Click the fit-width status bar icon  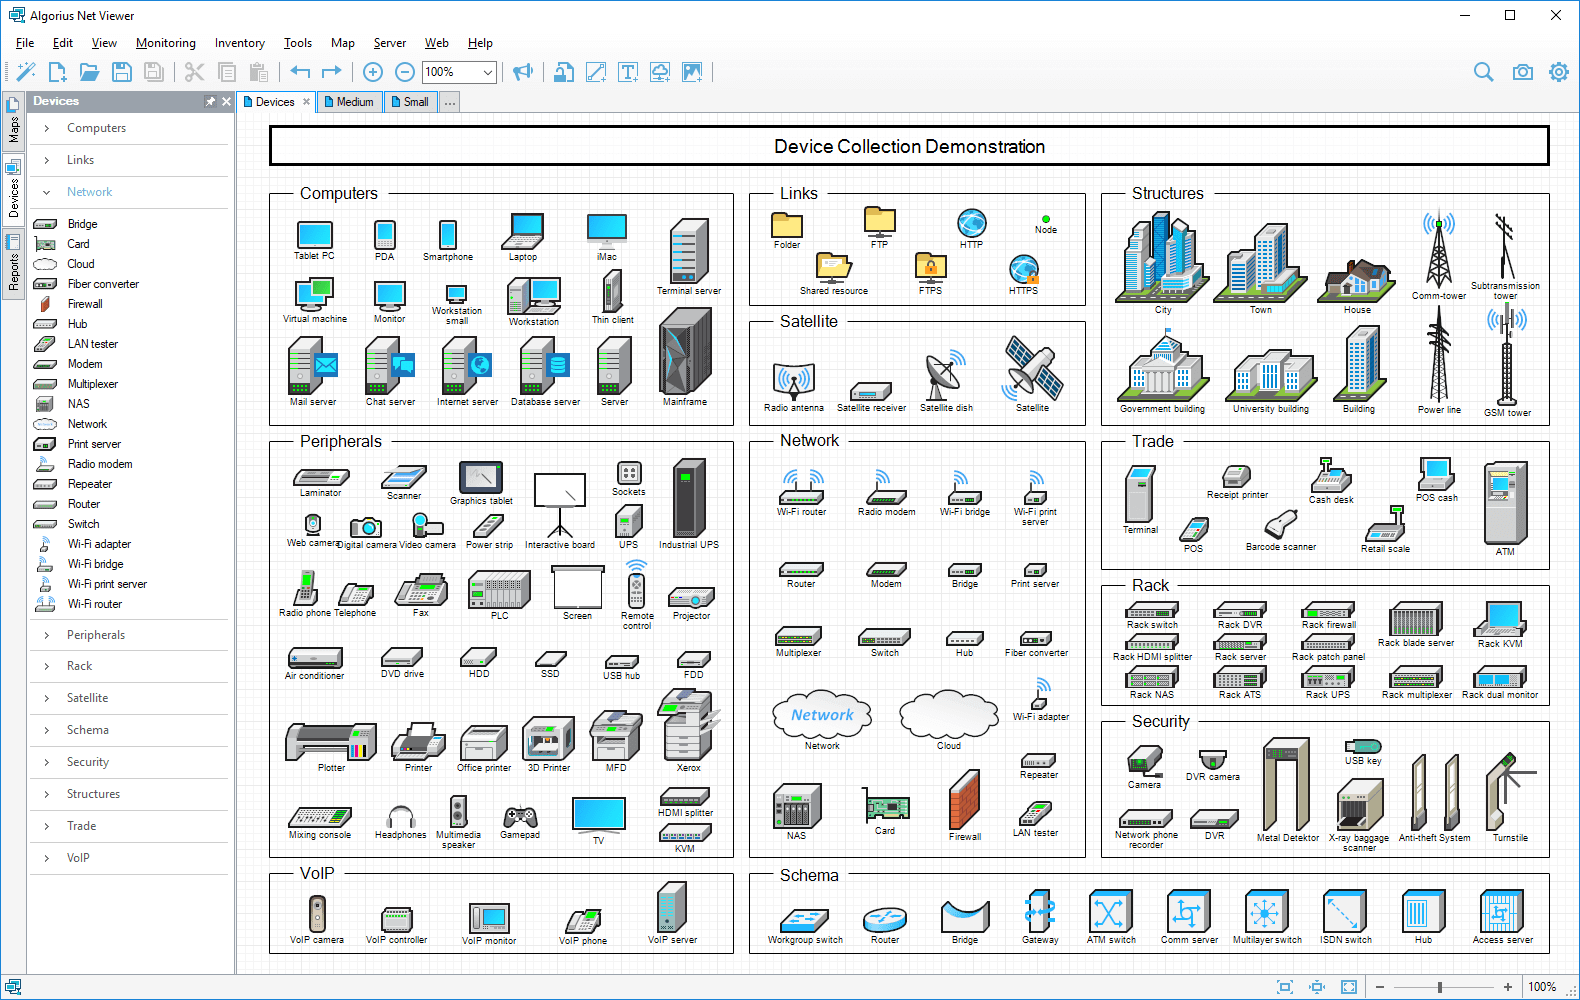tap(1317, 987)
